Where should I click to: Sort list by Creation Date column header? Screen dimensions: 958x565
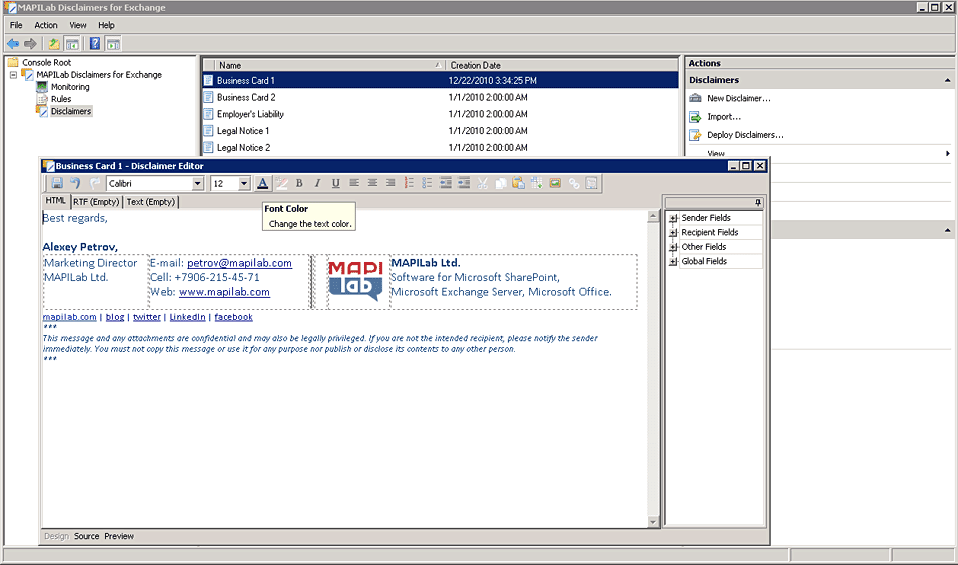pyautogui.click(x=561, y=65)
